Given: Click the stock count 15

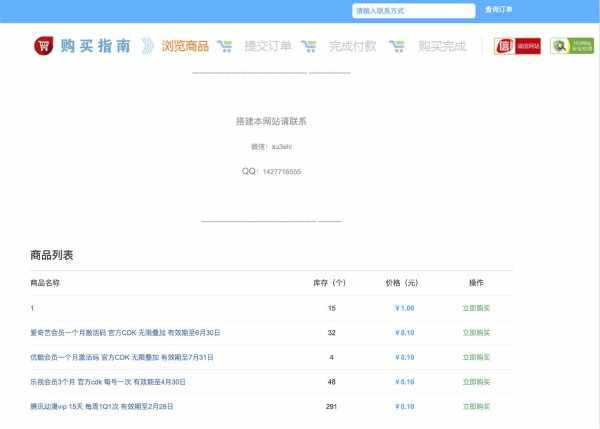Looking at the screenshot, I should (x=332, y=308).
